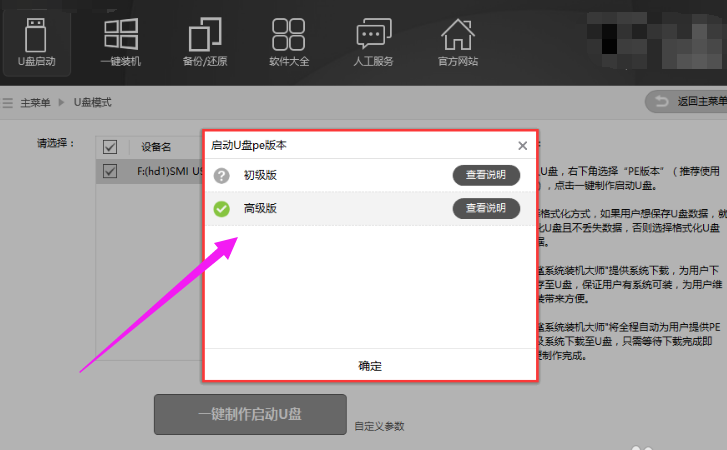Image resolution: width=727 pixels, height=450 pixels.
Task: Visit 官方网站 via the house icon
Action: [x=457, y=40]
